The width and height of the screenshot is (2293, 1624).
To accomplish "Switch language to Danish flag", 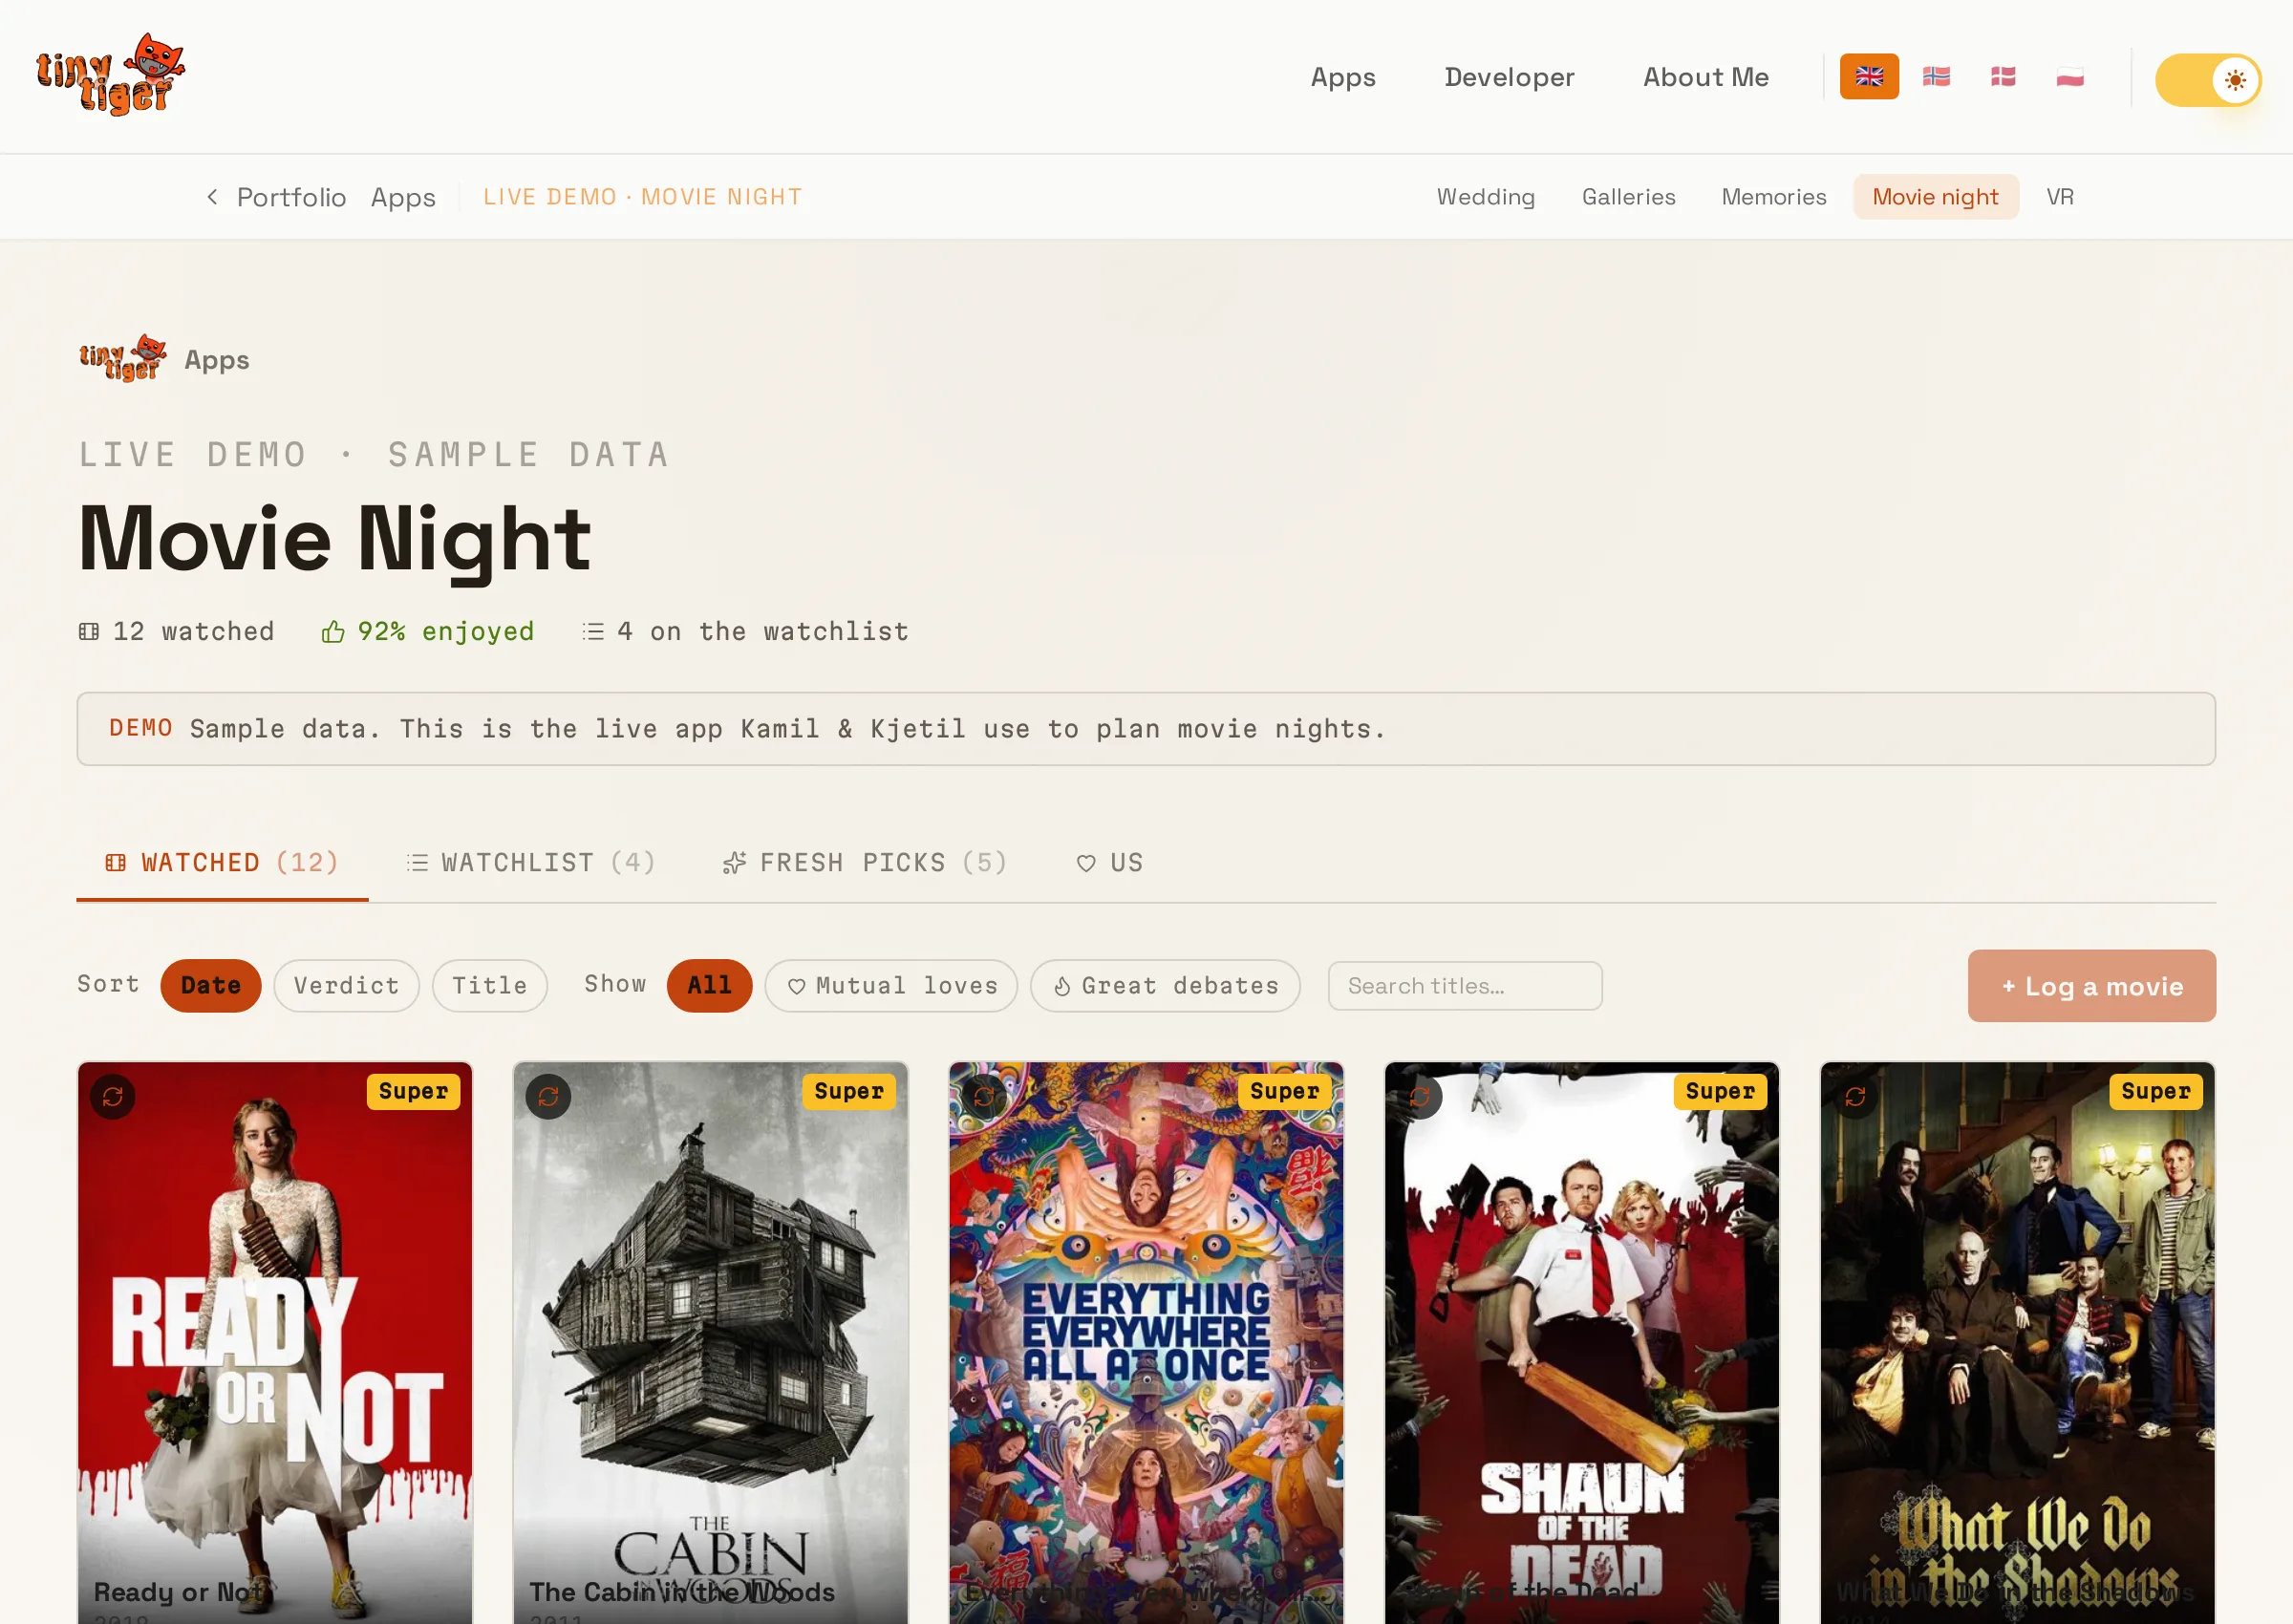I will pos(2002,76).
